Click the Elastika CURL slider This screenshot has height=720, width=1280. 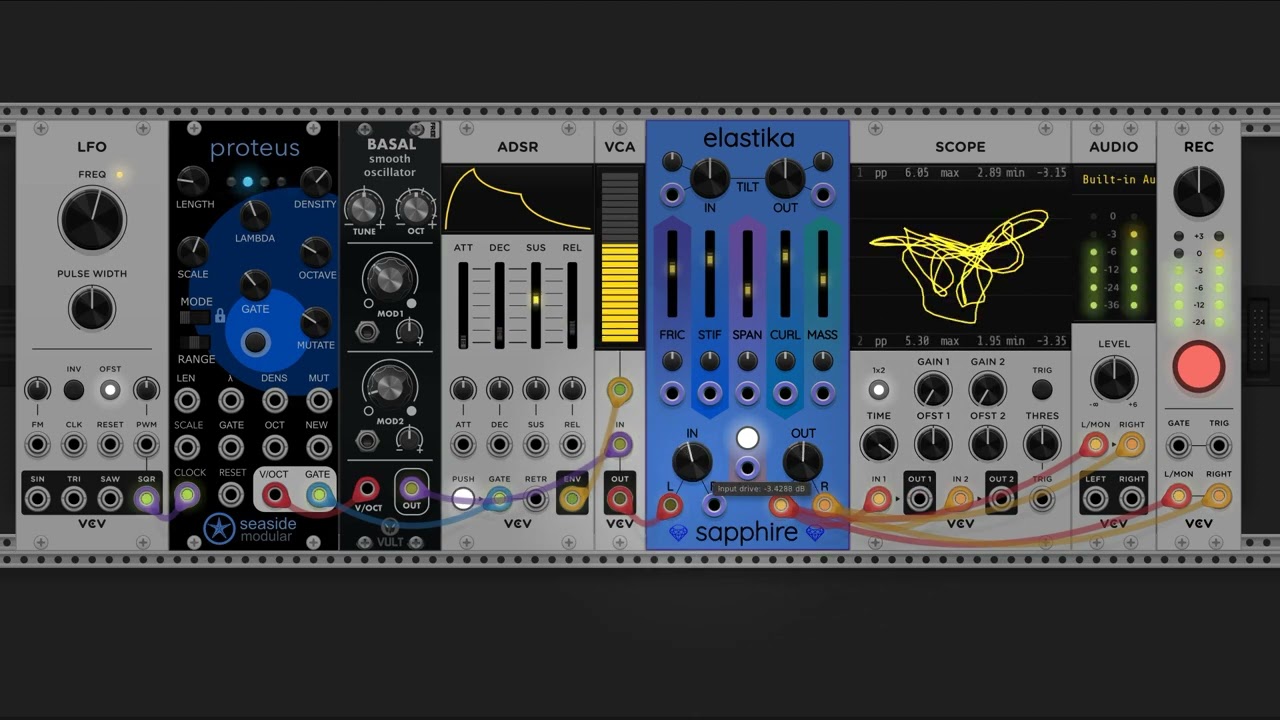click(785, 273)
